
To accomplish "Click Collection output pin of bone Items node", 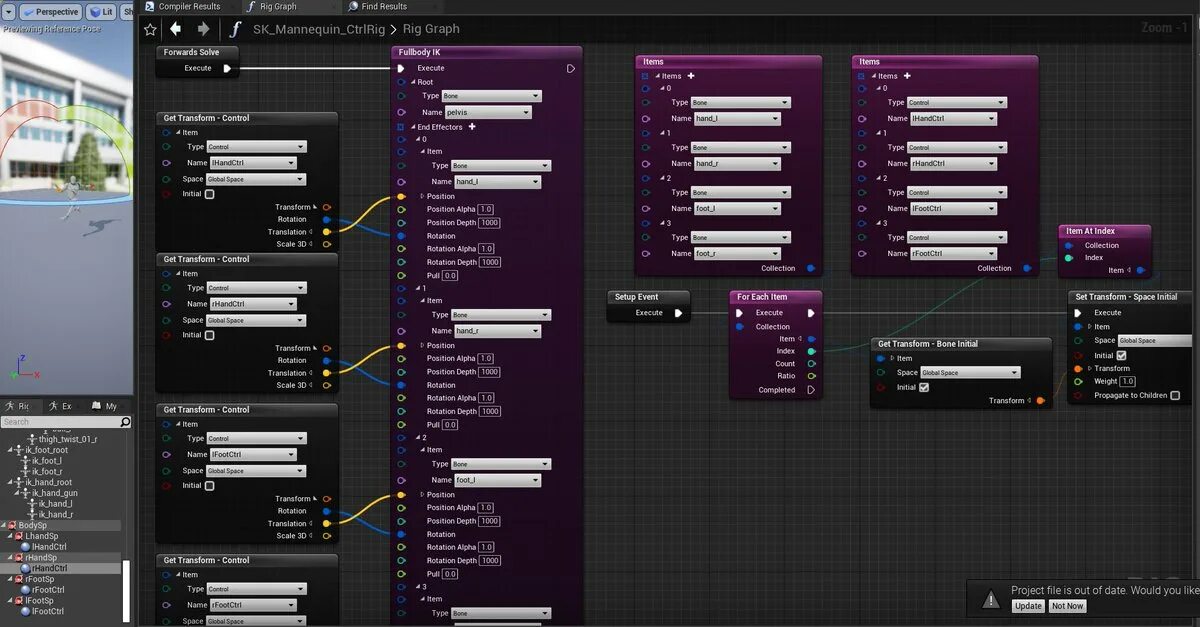I will [x=810, y=268].
